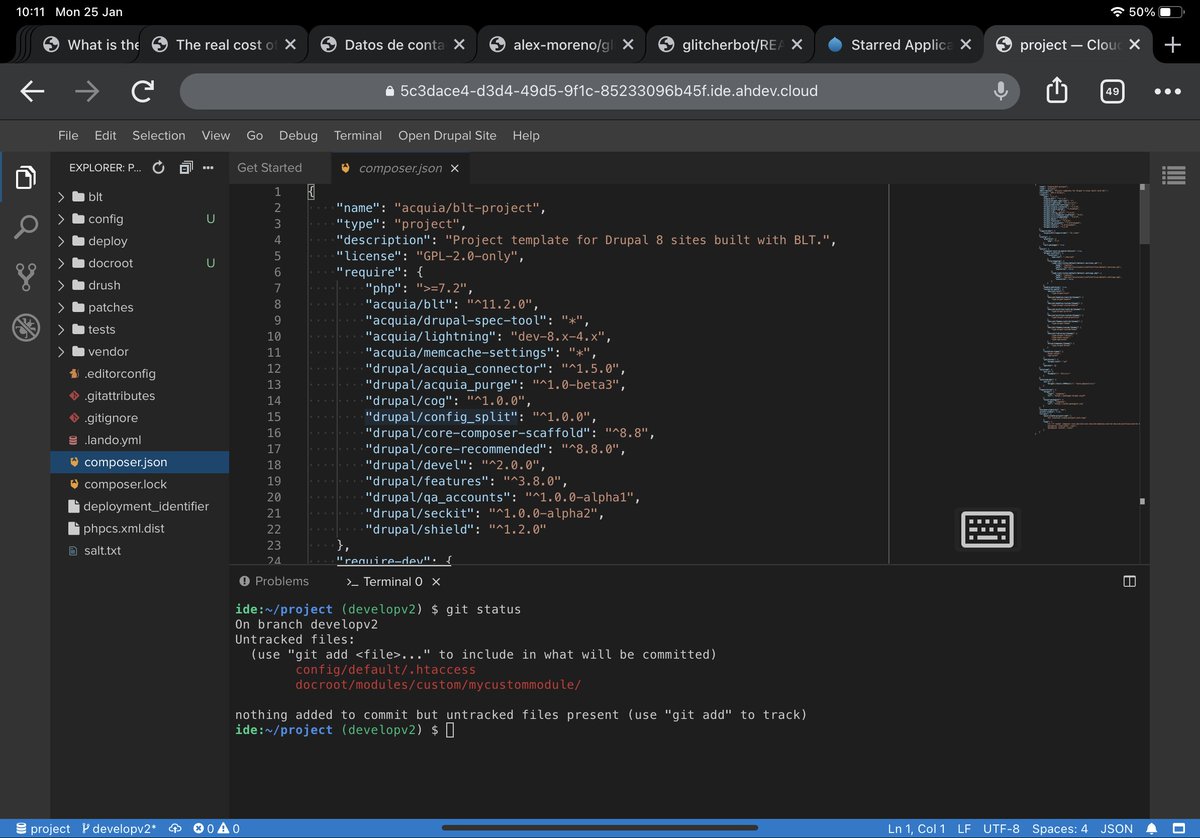Open the Help menu
This screenshot has width=1200, height=838.
tap(526, 135)
